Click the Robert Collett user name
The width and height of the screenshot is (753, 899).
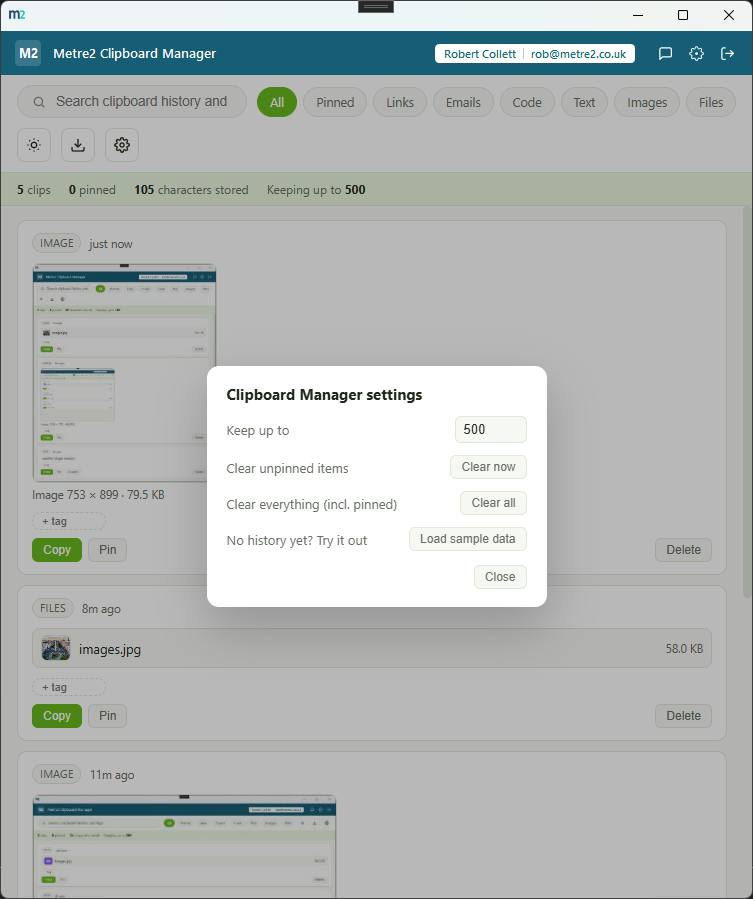tap(480, 54)
